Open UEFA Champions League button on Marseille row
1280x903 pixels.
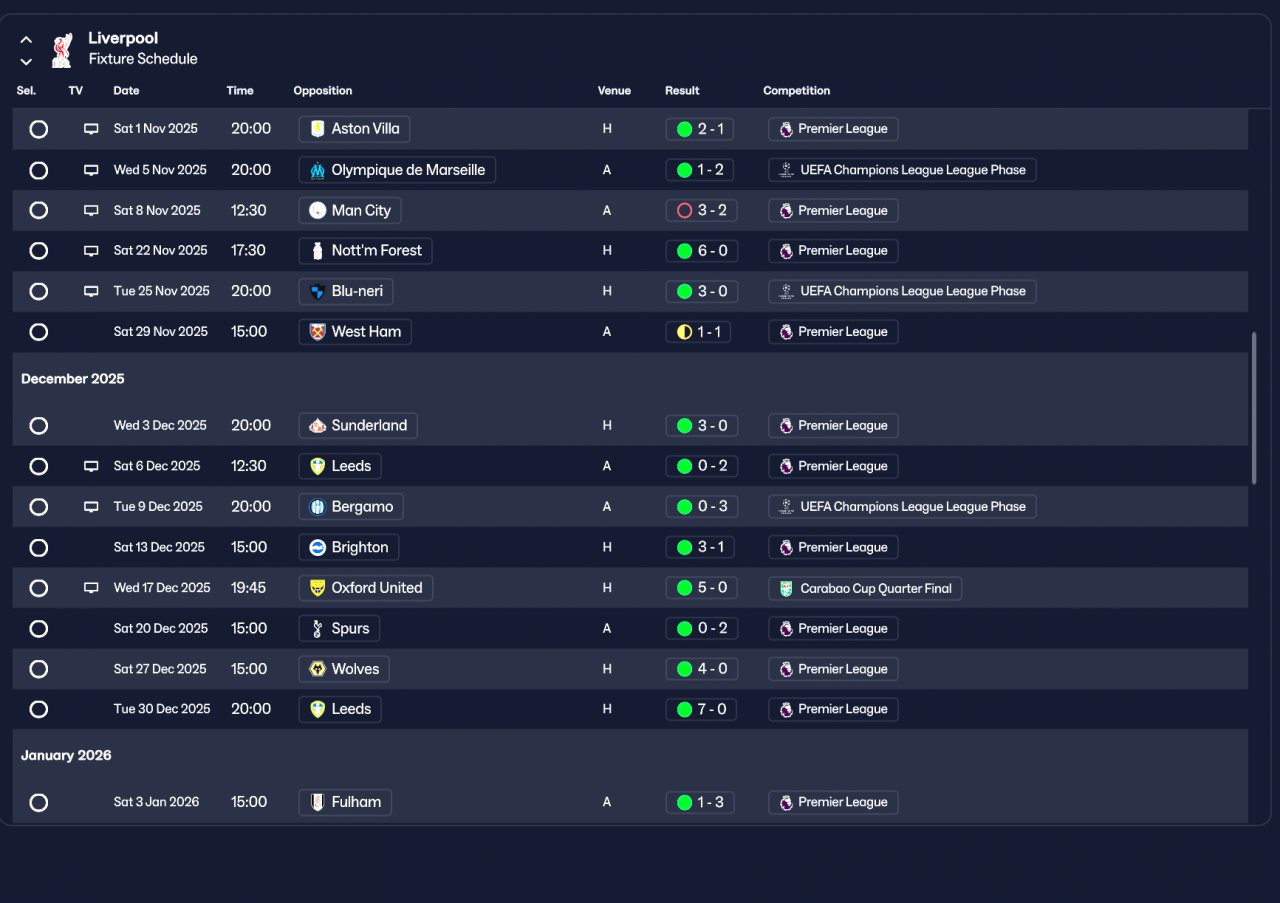tap(903, 170)
